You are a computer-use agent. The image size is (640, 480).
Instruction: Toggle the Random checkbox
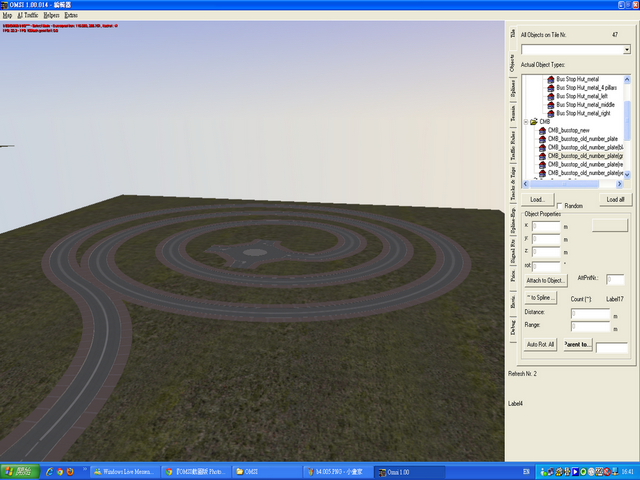click(559, 205)
